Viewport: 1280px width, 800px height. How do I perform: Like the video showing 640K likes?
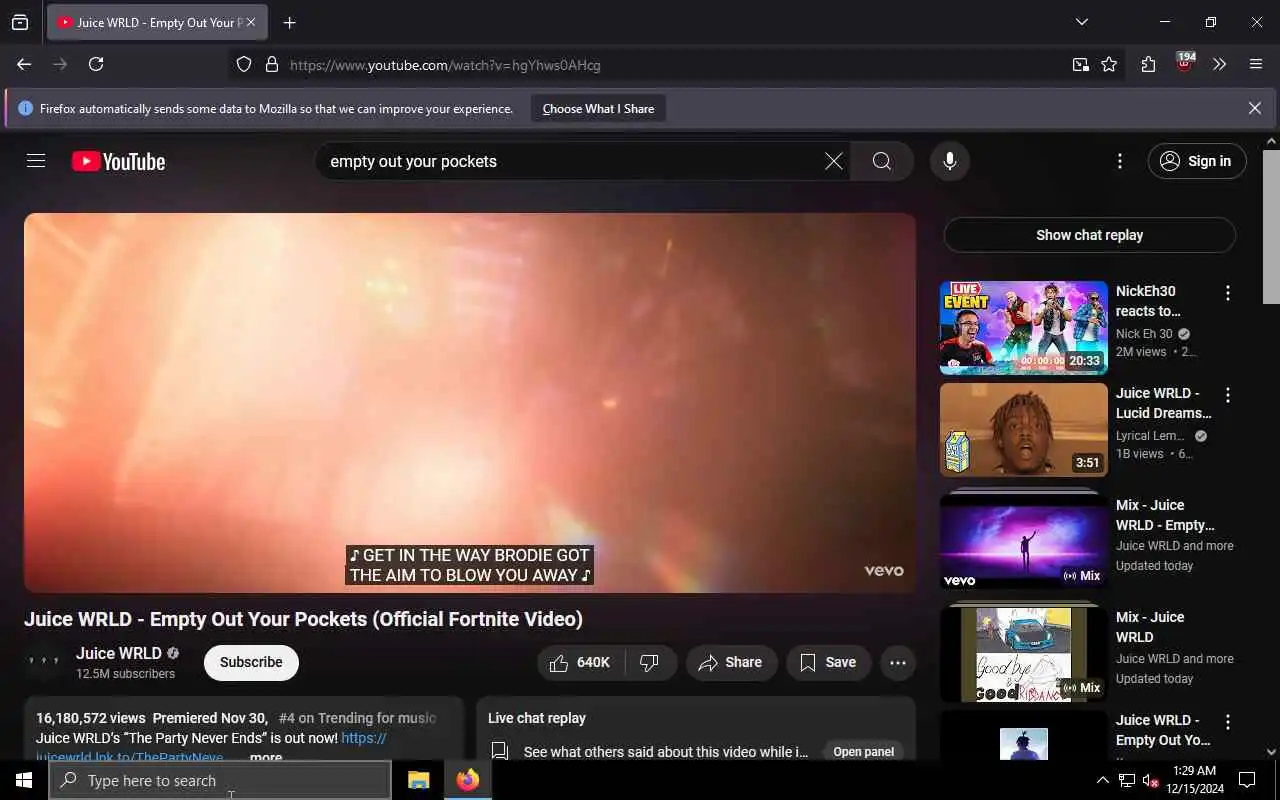[581, 662]
